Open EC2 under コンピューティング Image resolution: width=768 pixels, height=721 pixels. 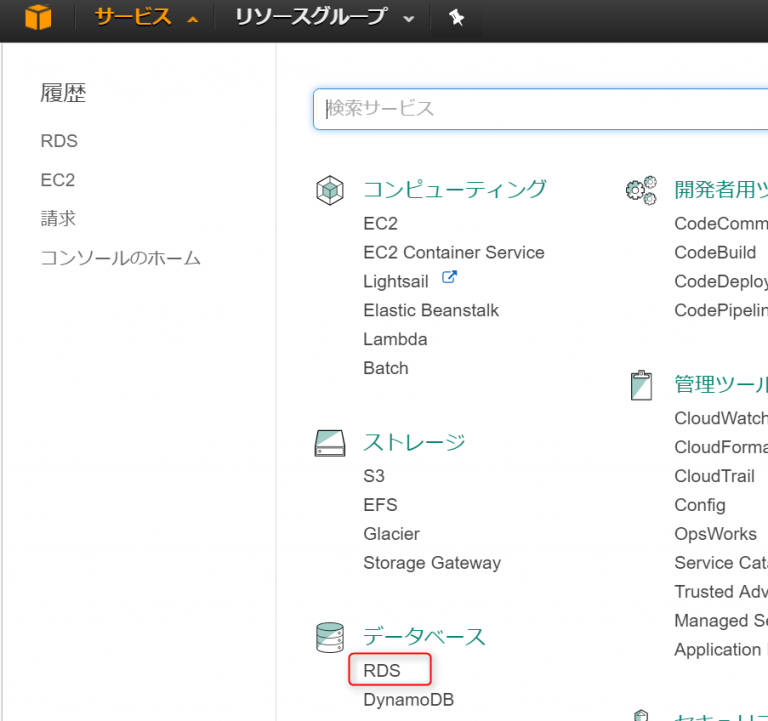click(x=380, y=224)
